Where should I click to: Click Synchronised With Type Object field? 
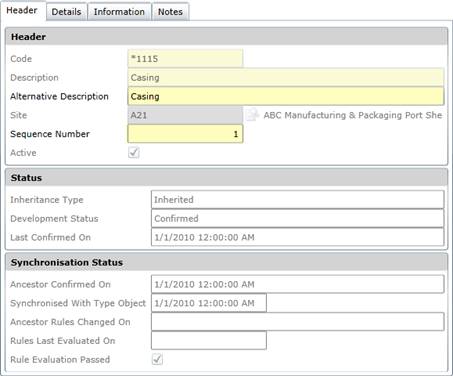tap(209, 303)
